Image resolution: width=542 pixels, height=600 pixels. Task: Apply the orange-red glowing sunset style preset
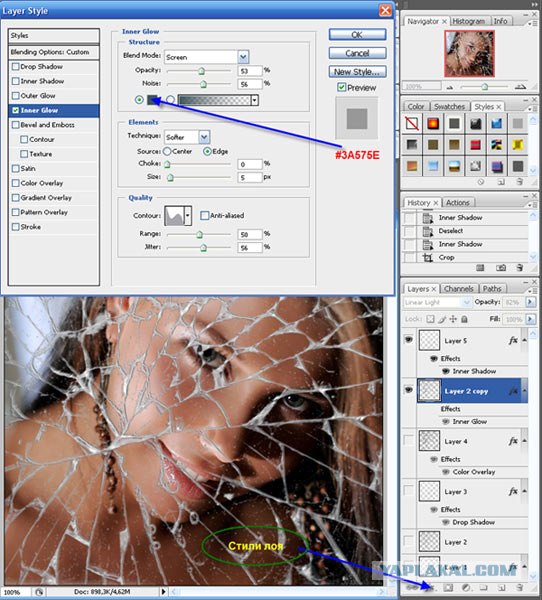tap(433, 124)
